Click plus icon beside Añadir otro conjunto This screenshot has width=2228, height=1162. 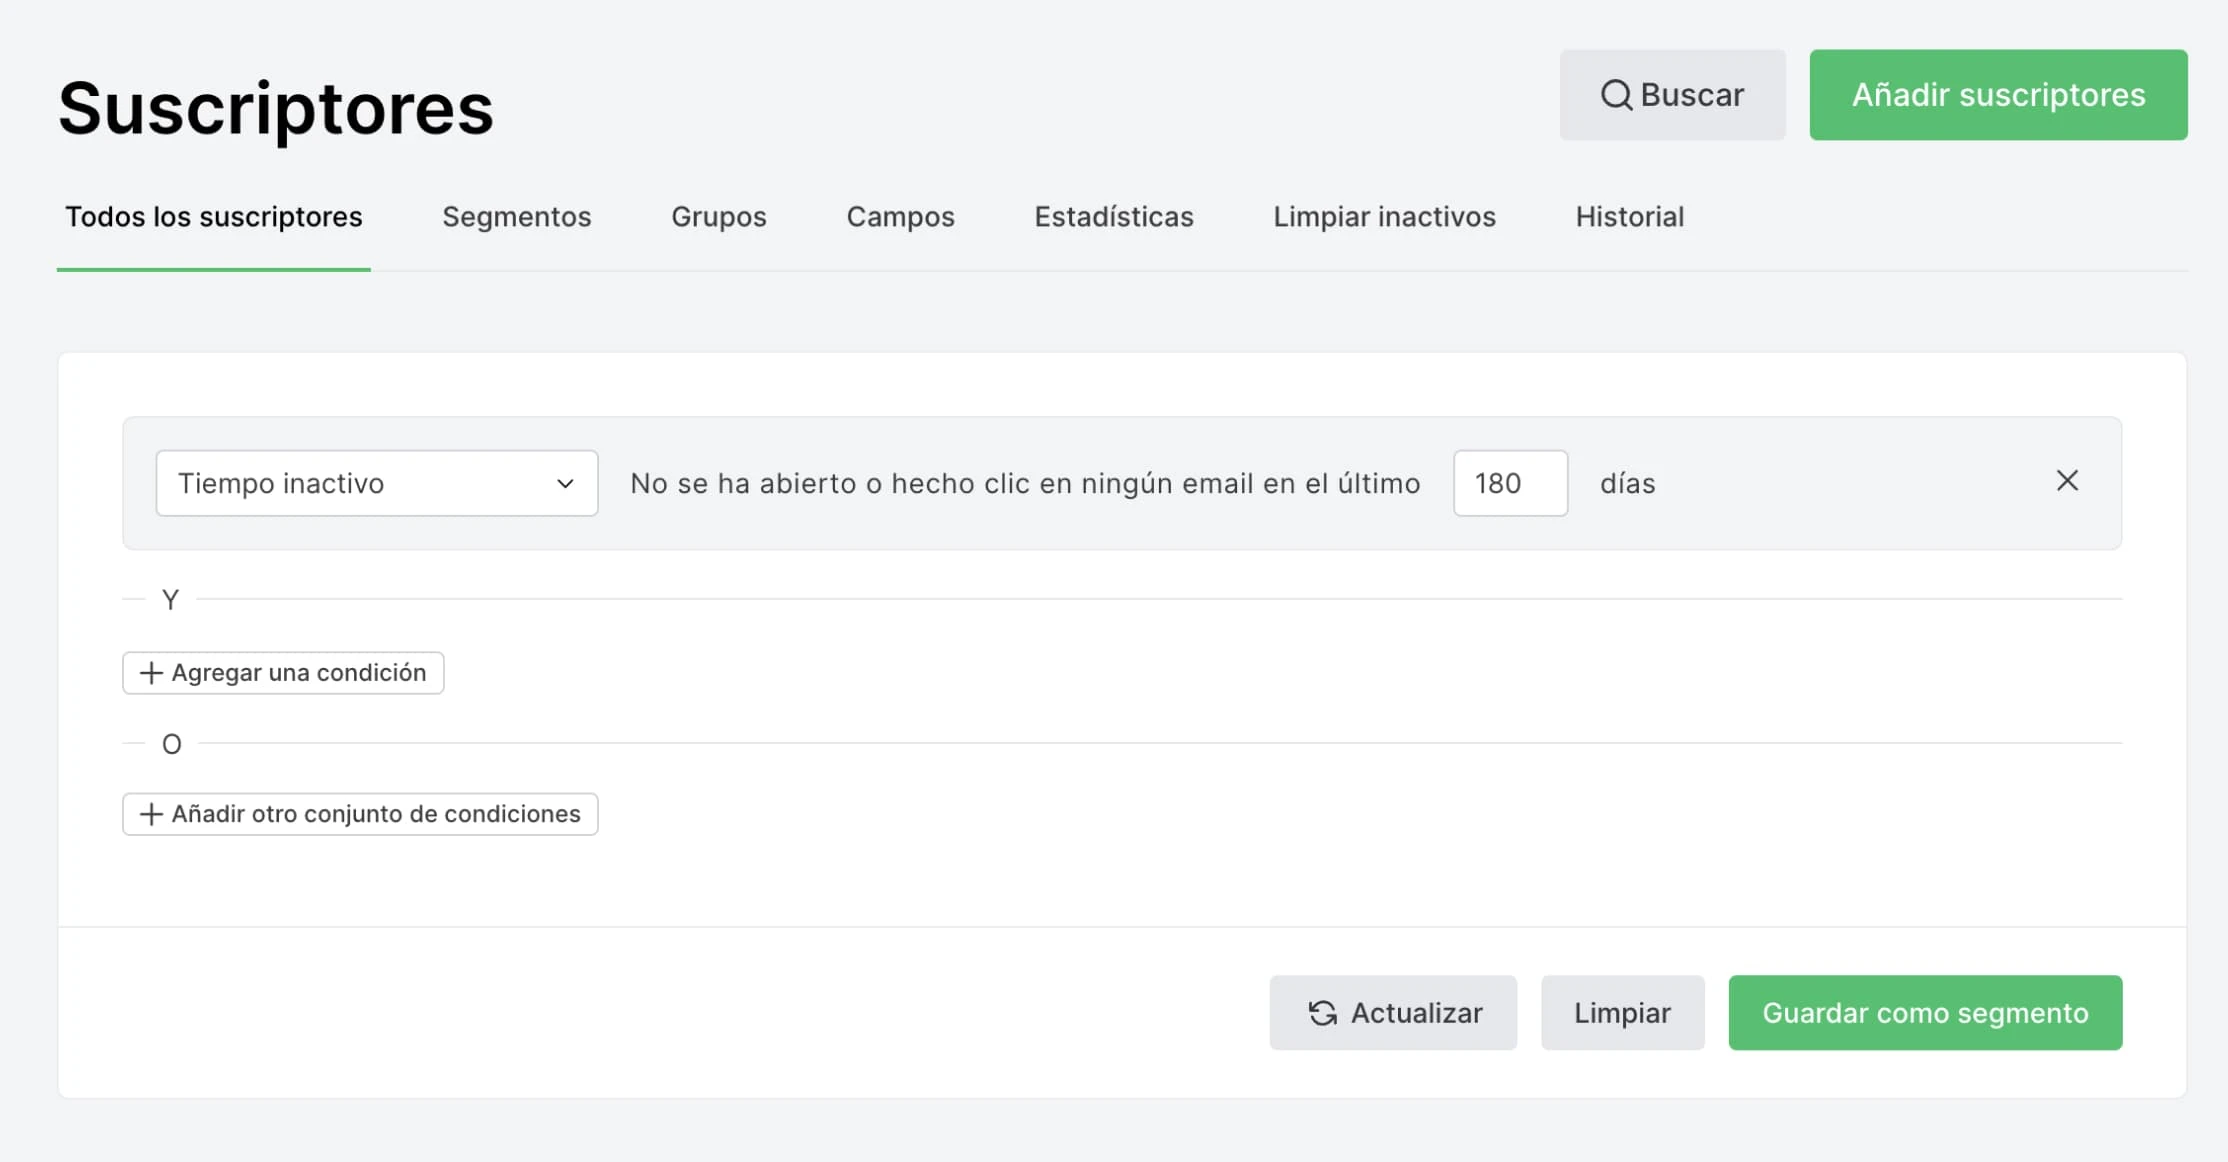[x=151, y=814]
